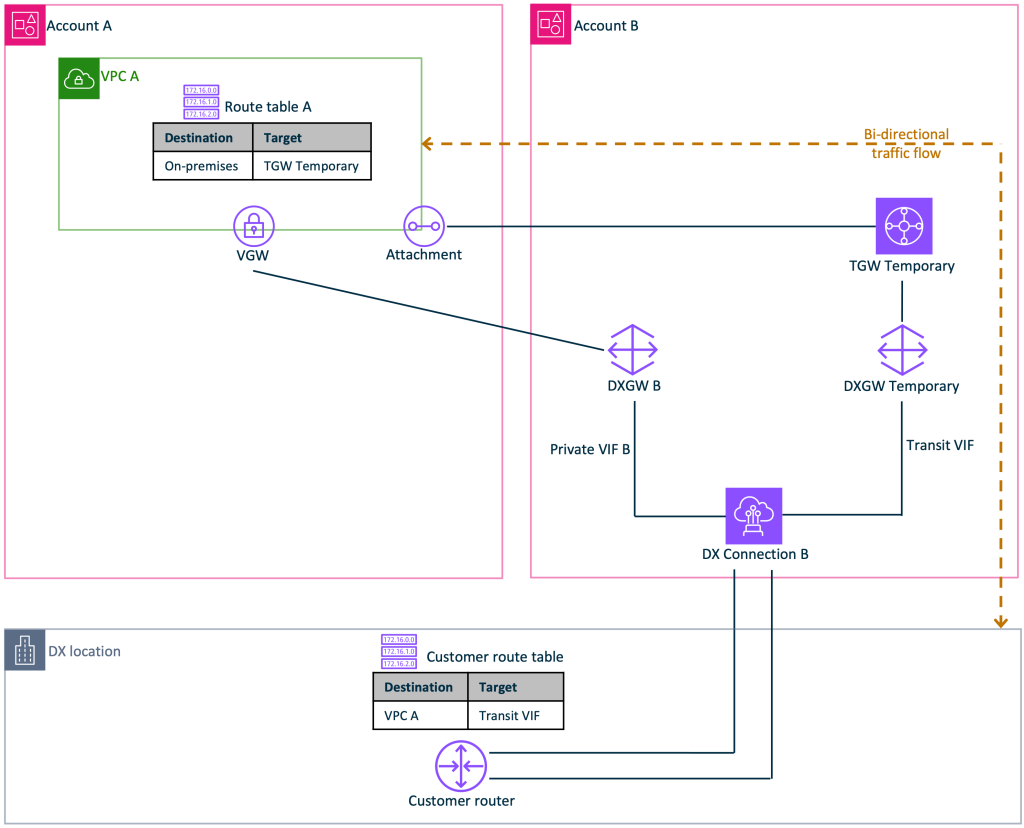The width and height of the screenshot is (1024, 828).
Task: Click the Customer route table icon
Action: 399,651
